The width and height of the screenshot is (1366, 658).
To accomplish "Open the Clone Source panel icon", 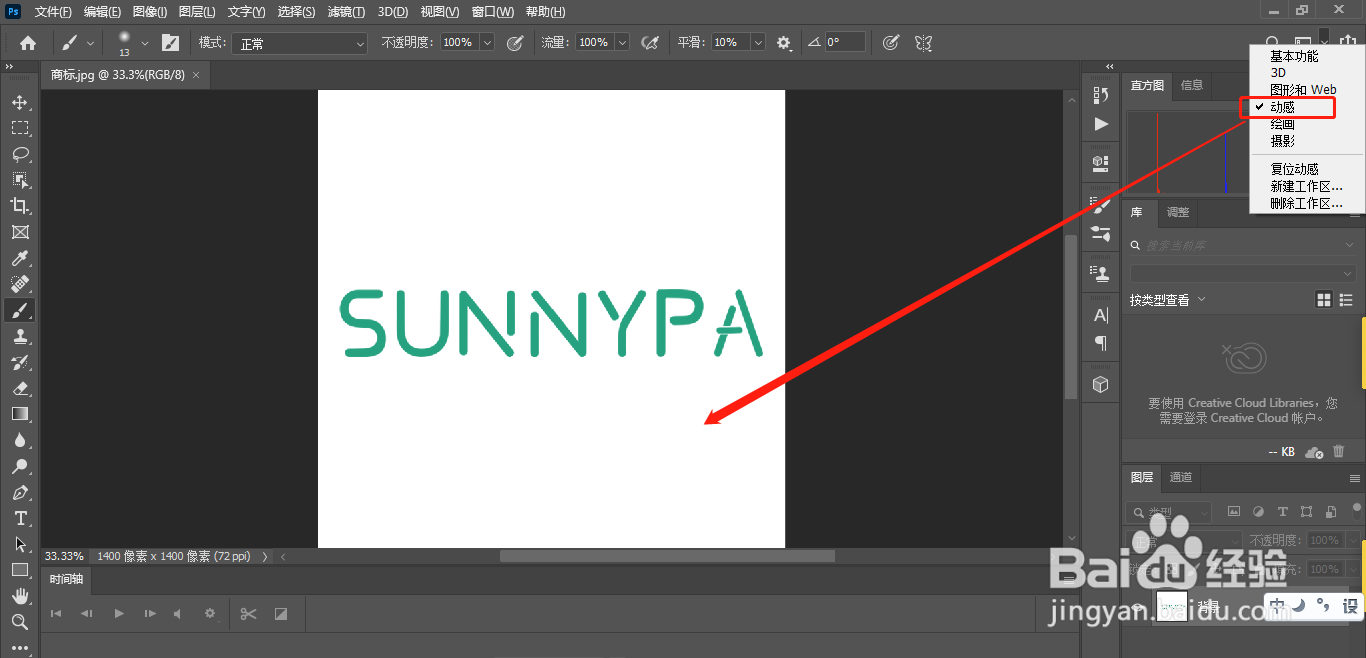I will pos(1101,272).
